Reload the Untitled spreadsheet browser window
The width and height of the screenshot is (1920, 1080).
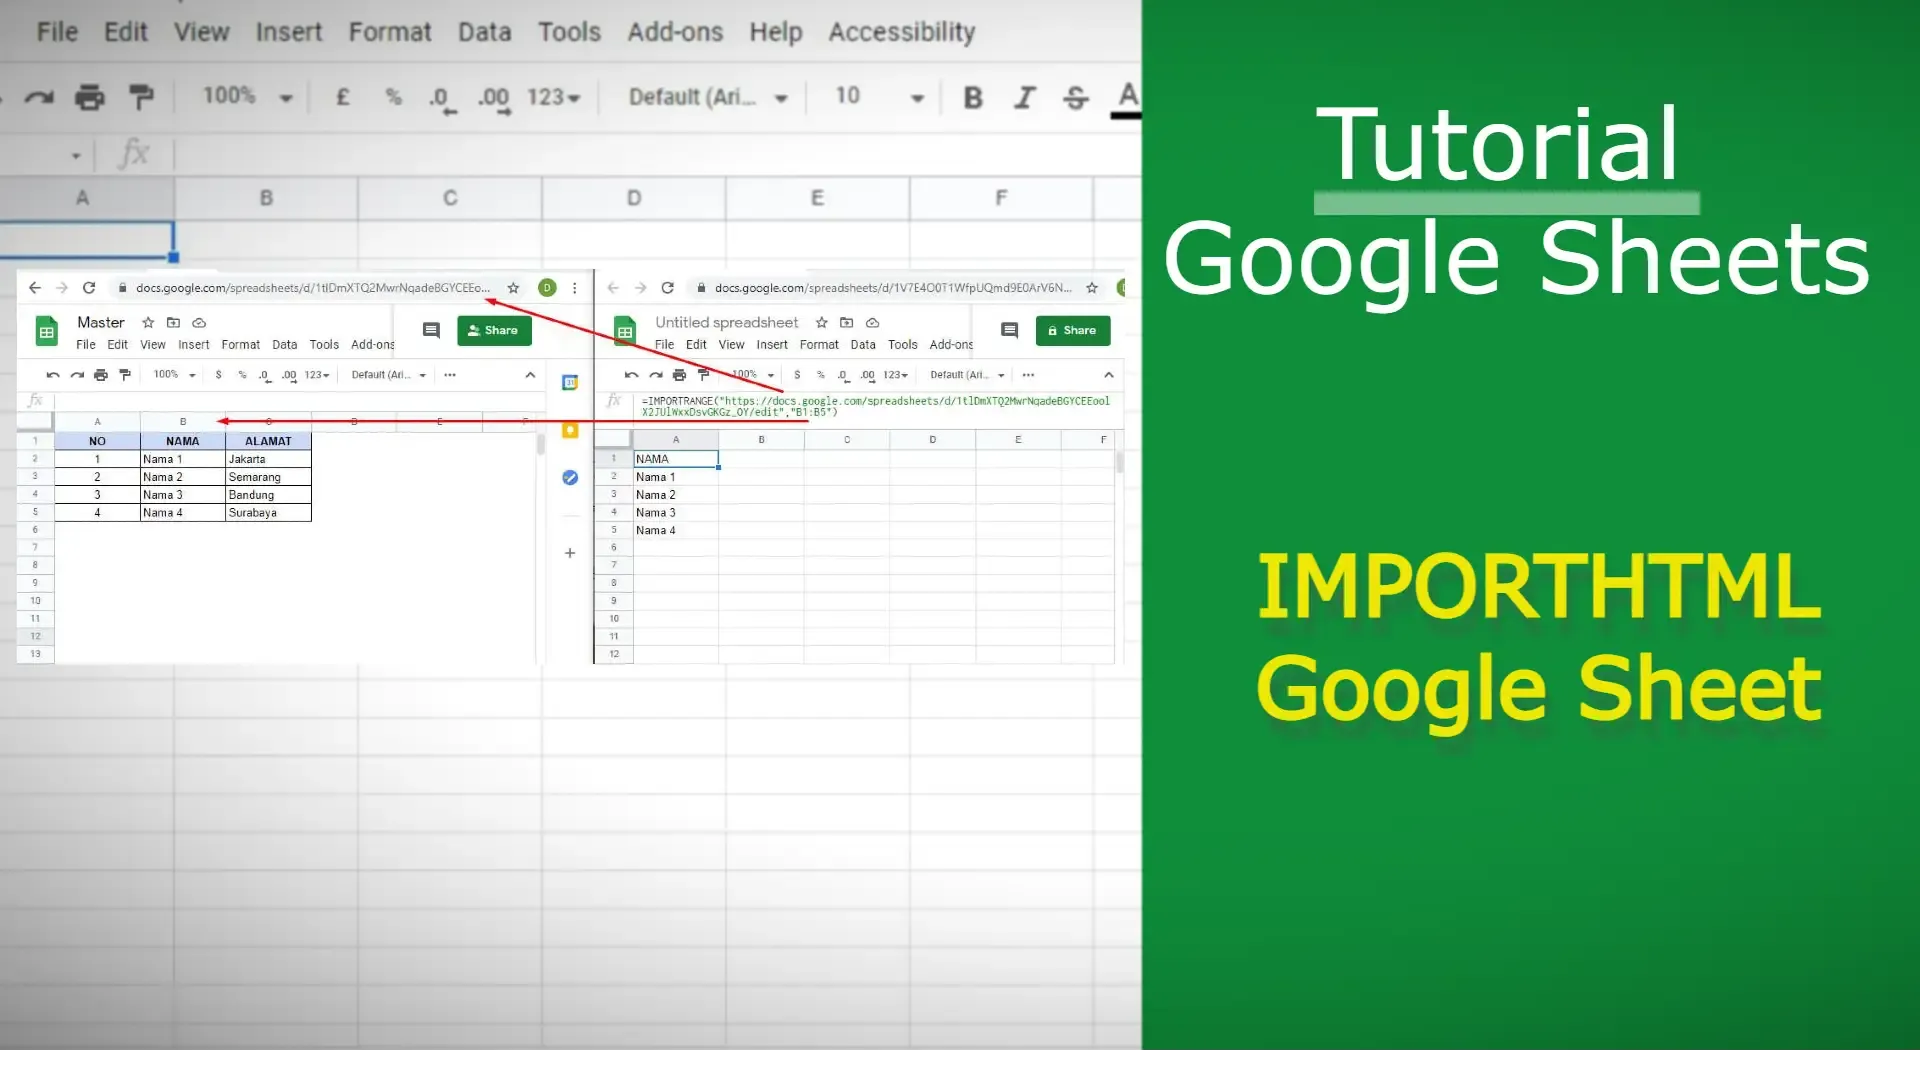[668, 288]
